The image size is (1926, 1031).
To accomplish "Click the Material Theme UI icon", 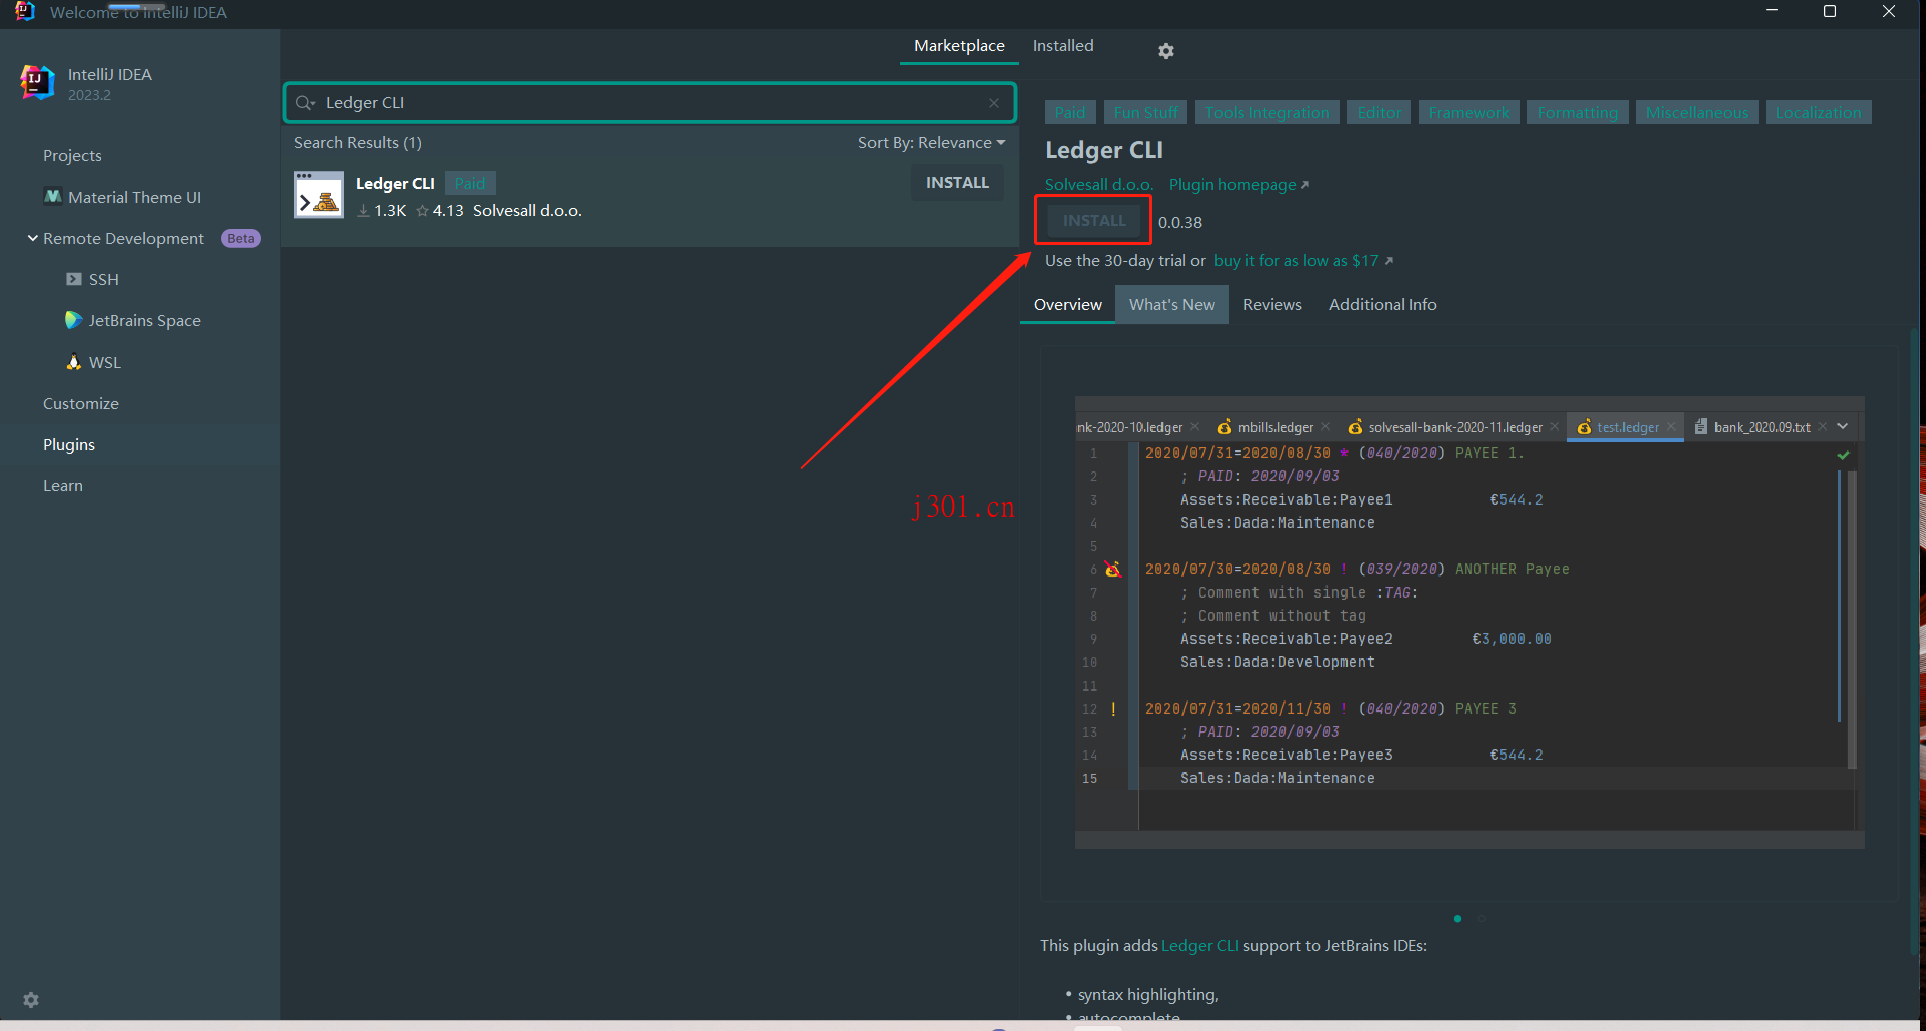I will [53, 197].
